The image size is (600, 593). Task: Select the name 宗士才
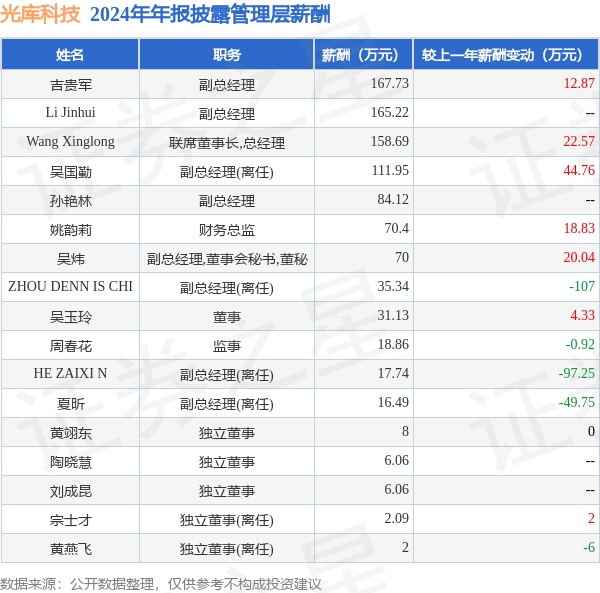(x=71, y=520)
